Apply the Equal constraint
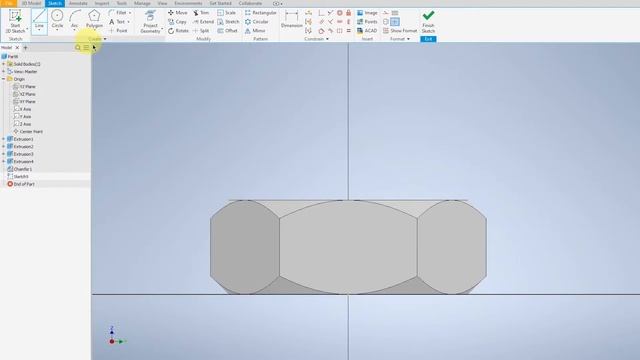The image size is (640, 360). click(x=349, y=31)
